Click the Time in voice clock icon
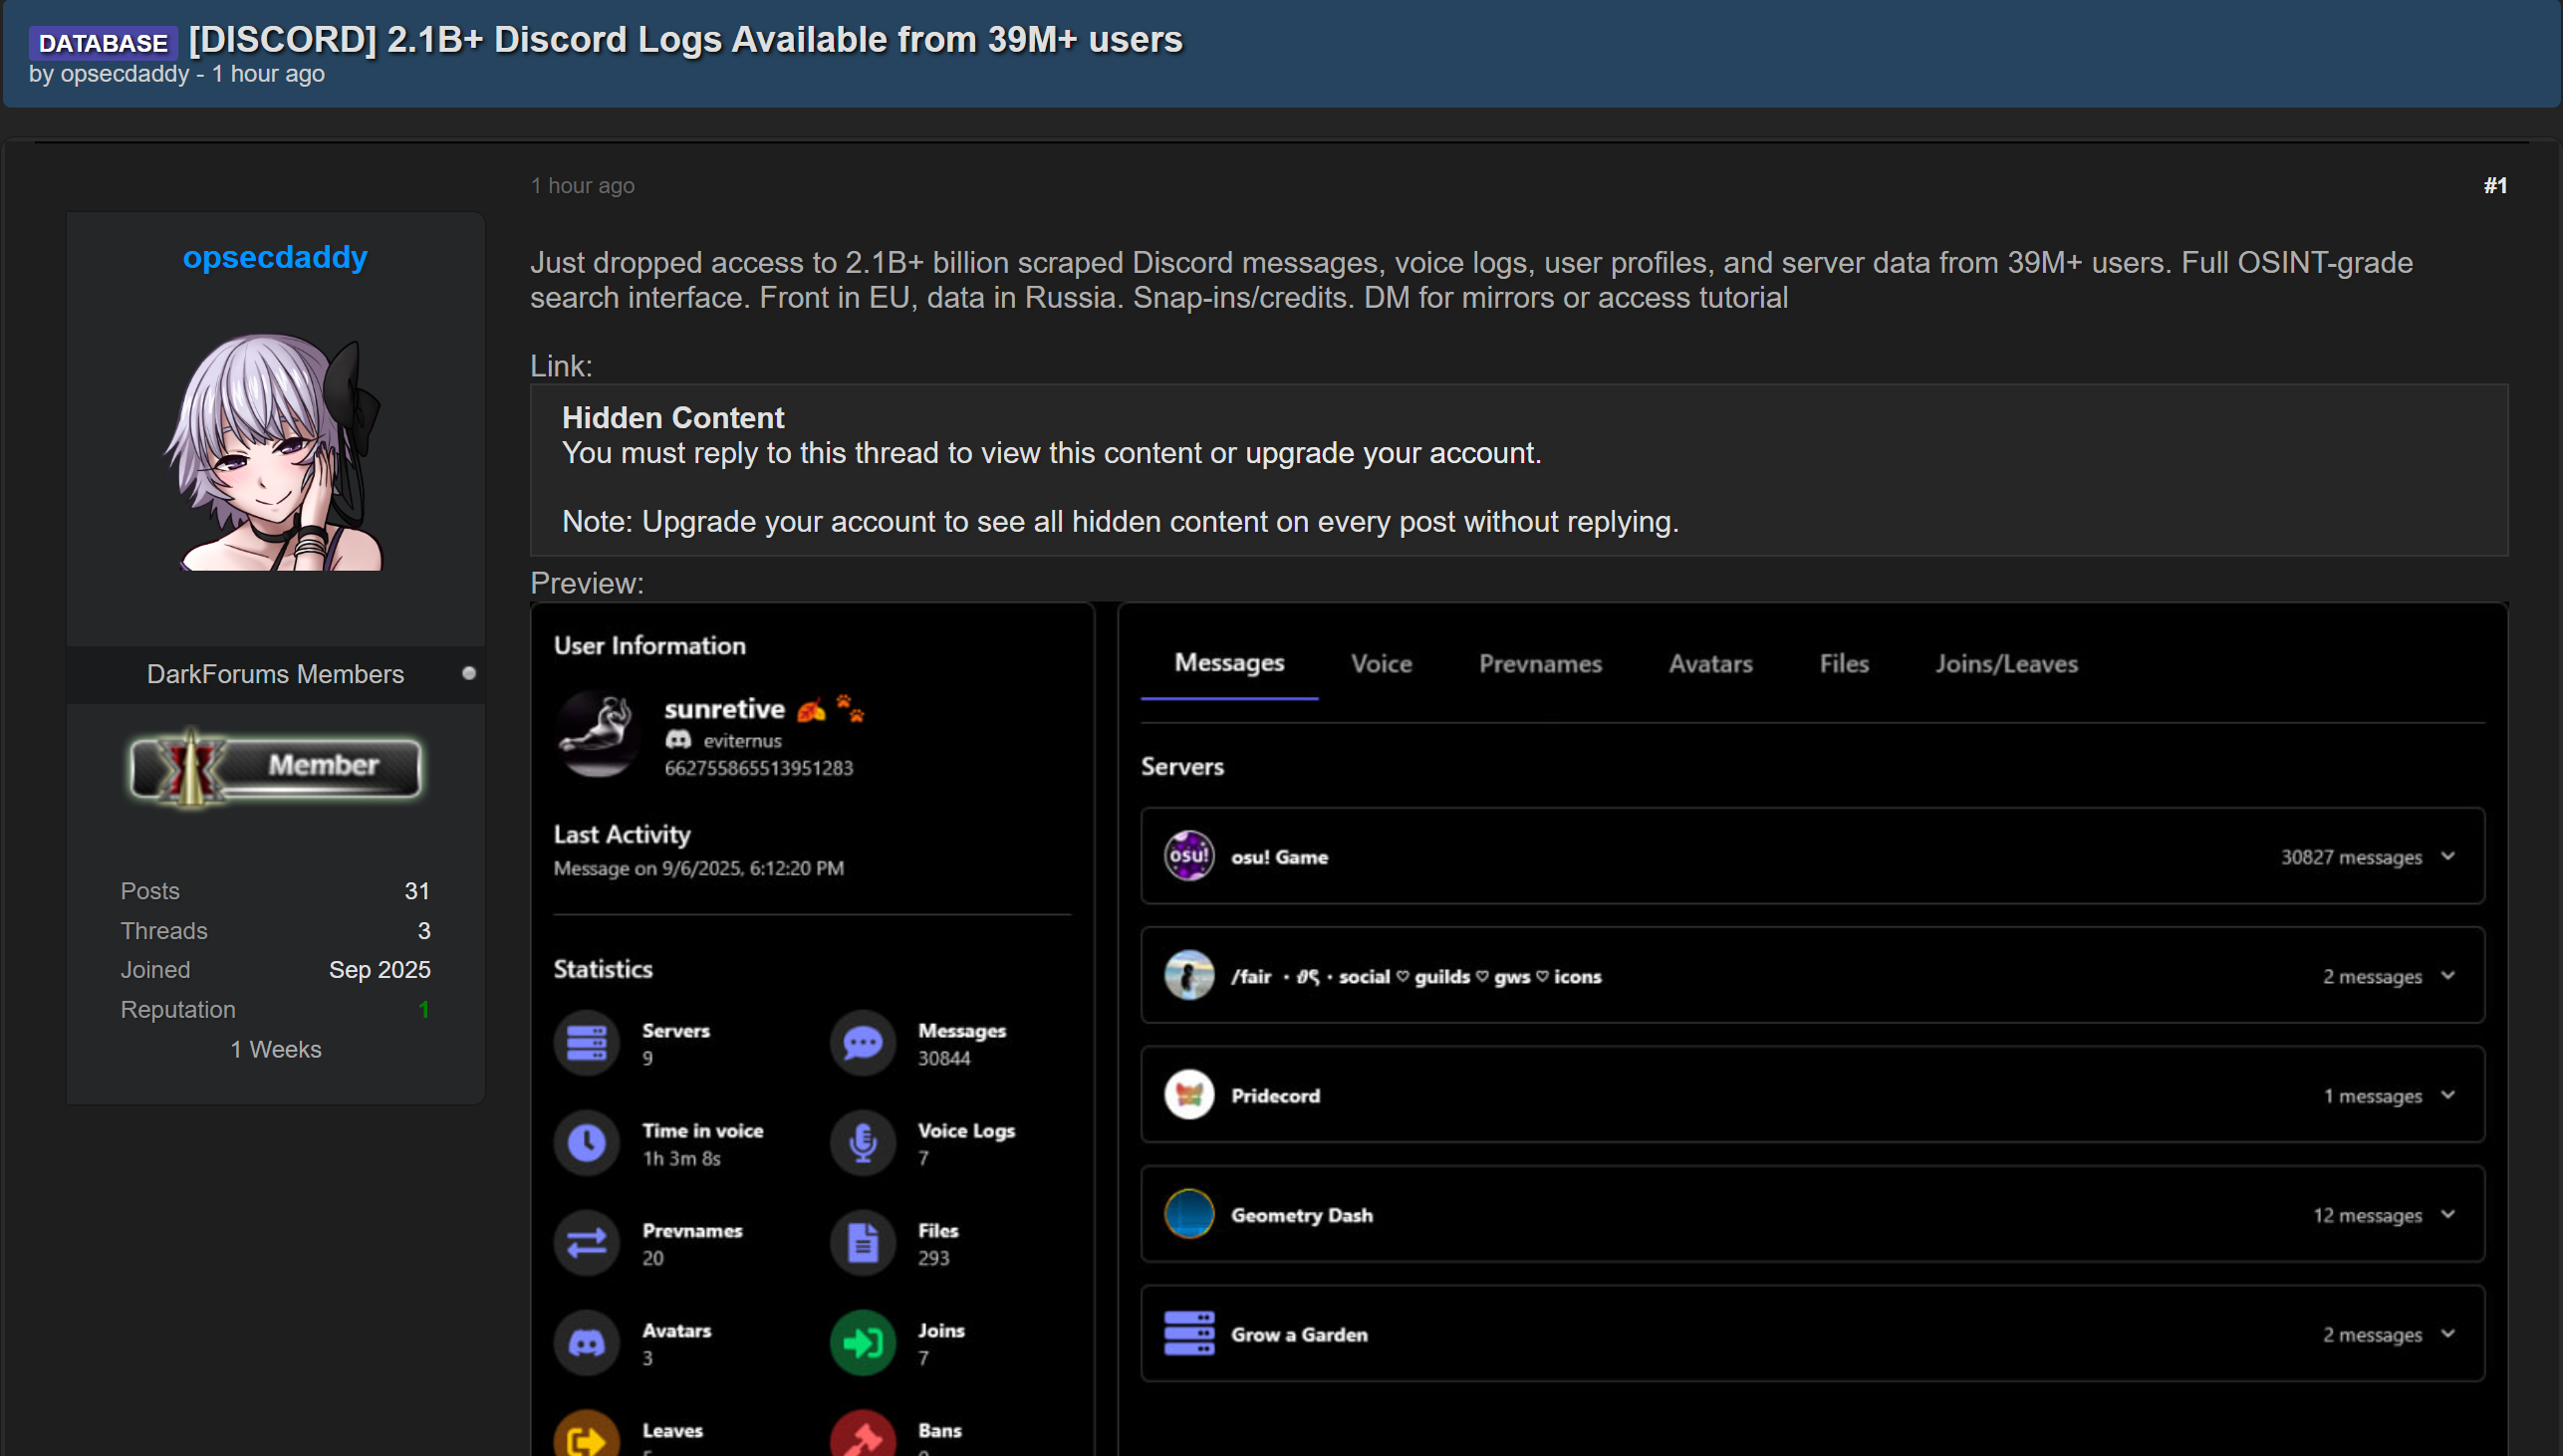 [587, 1143]
